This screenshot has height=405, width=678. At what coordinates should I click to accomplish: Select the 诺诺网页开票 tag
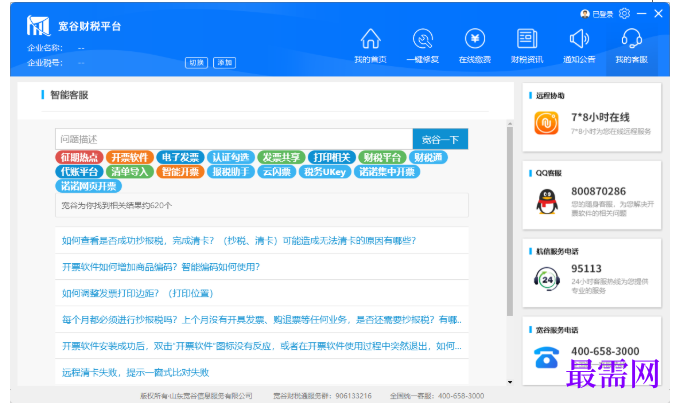pyautogui.click(x=89, y=186)
